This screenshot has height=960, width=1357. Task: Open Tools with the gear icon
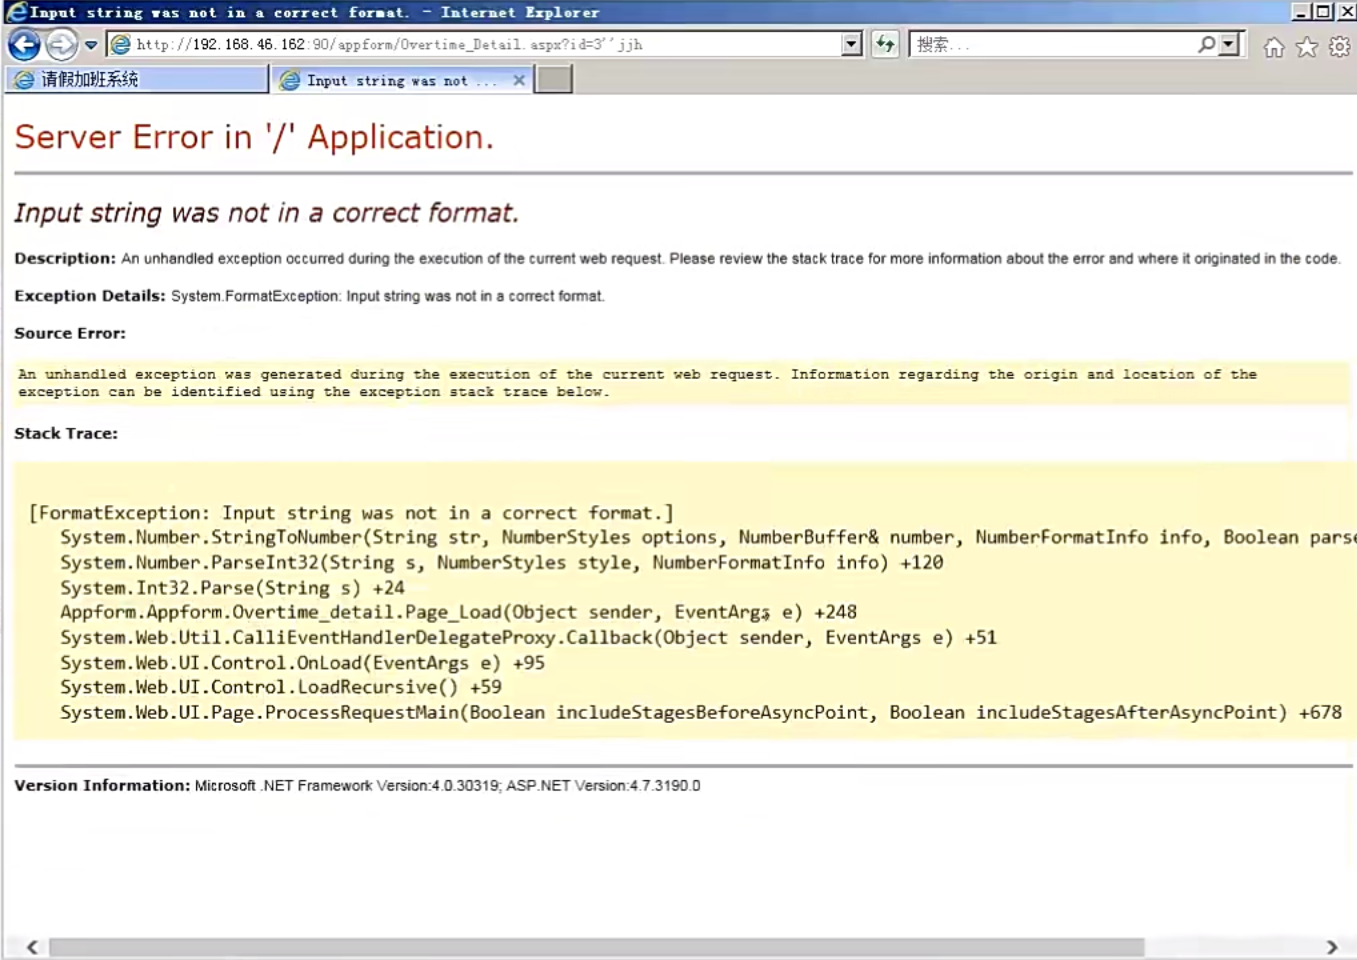pyautogui.click(x=1339, y=47)
